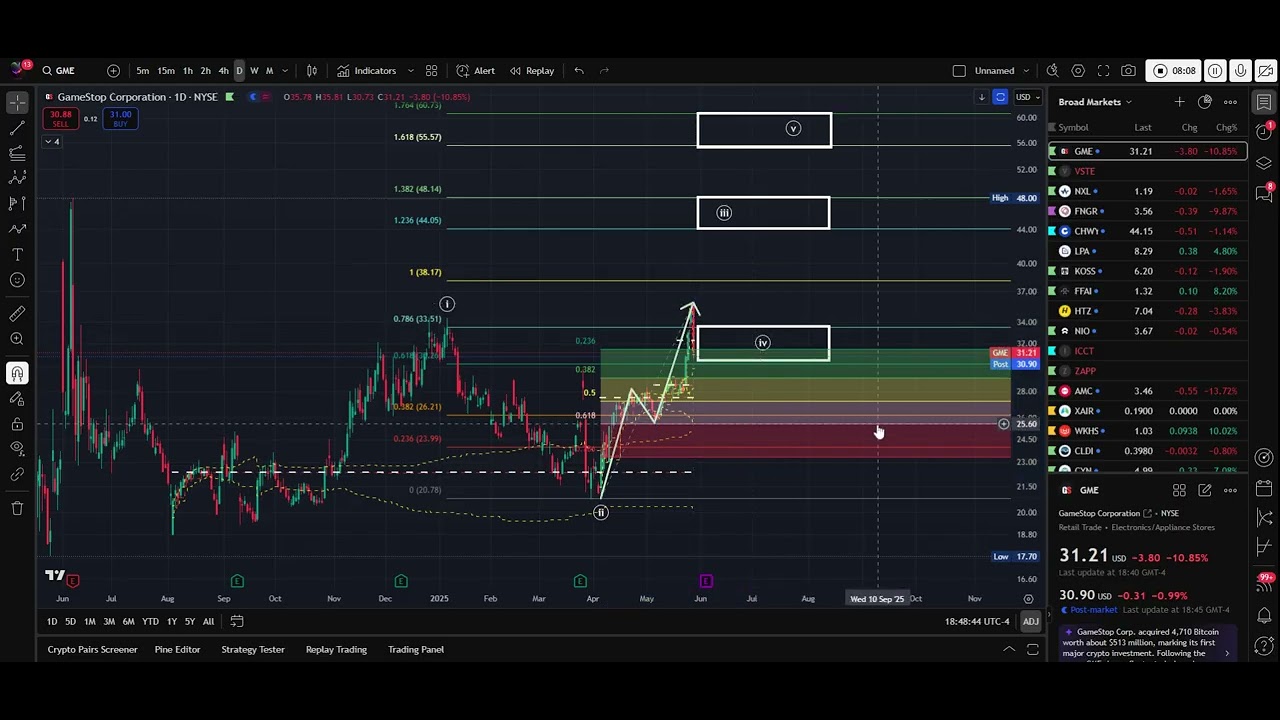This screenshot has width=1280, height=720.
Task: Toggle the blue auto-fit scale button
Action: click(x=1000, y=97)
